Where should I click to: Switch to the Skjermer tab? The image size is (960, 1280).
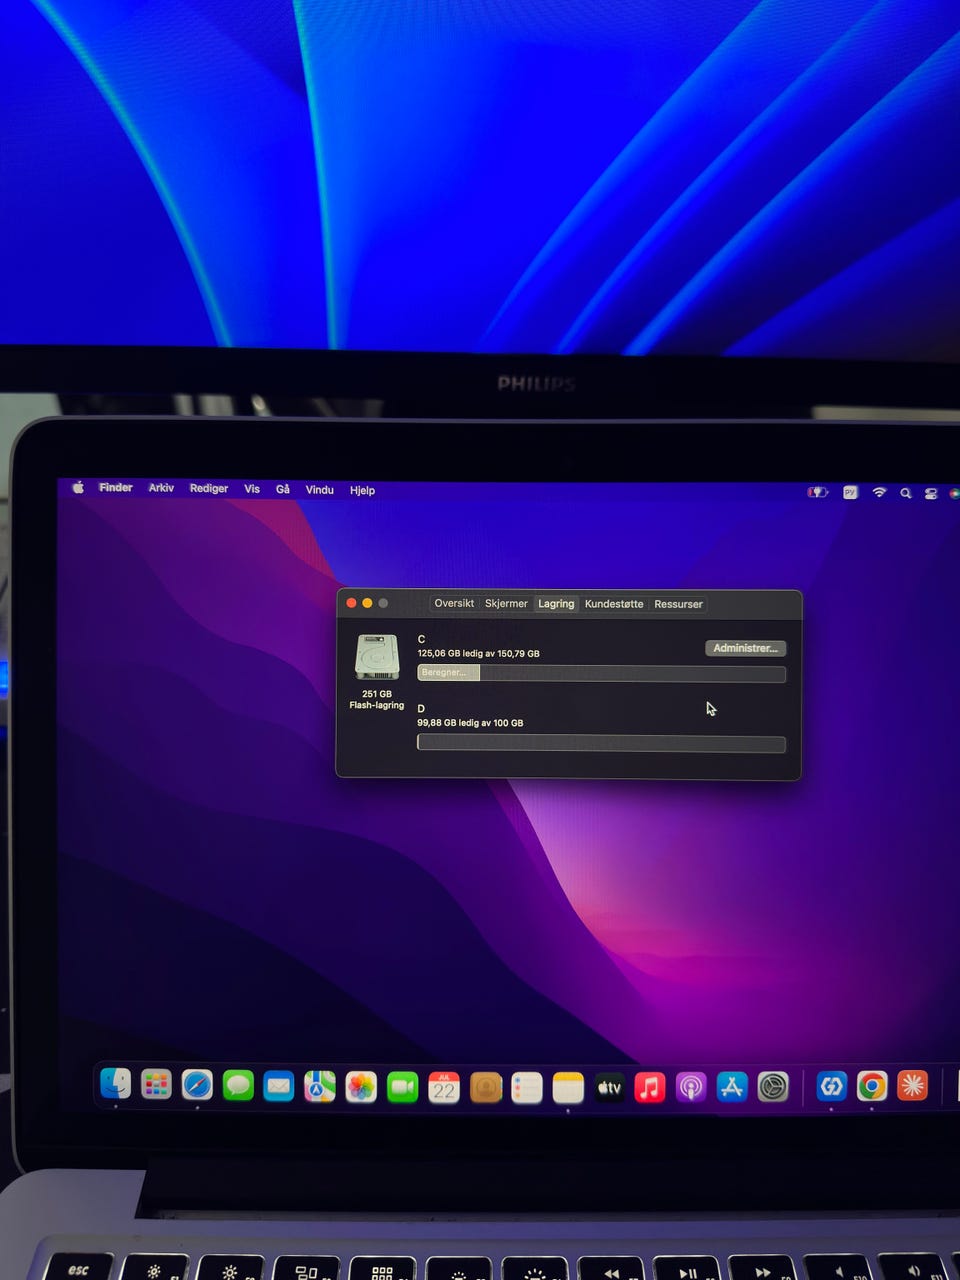(x=506, y=603)
